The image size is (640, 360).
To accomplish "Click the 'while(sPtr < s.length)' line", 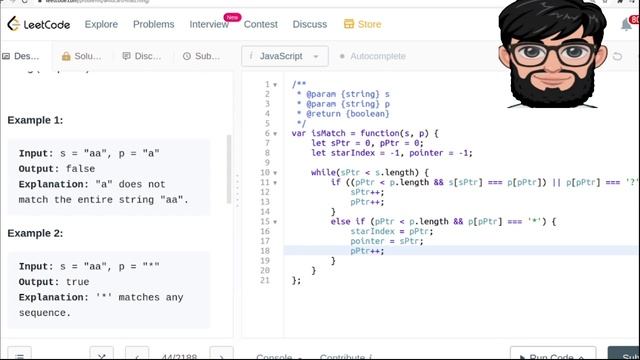I will coord(370,173).
